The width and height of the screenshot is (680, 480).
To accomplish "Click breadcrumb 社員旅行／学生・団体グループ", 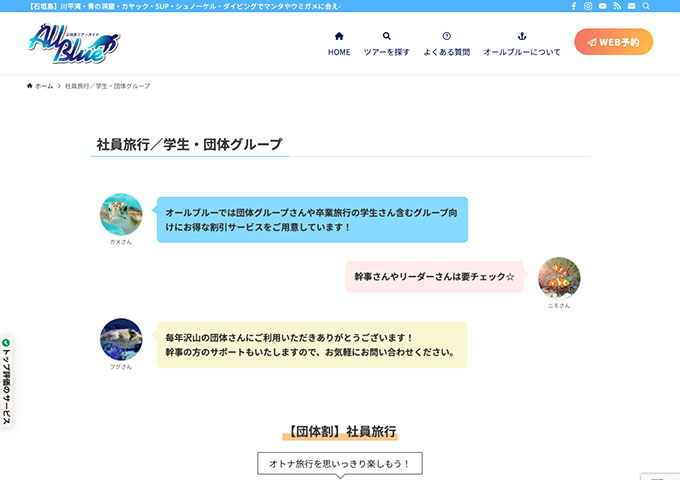I will click(x=108, y=86).
